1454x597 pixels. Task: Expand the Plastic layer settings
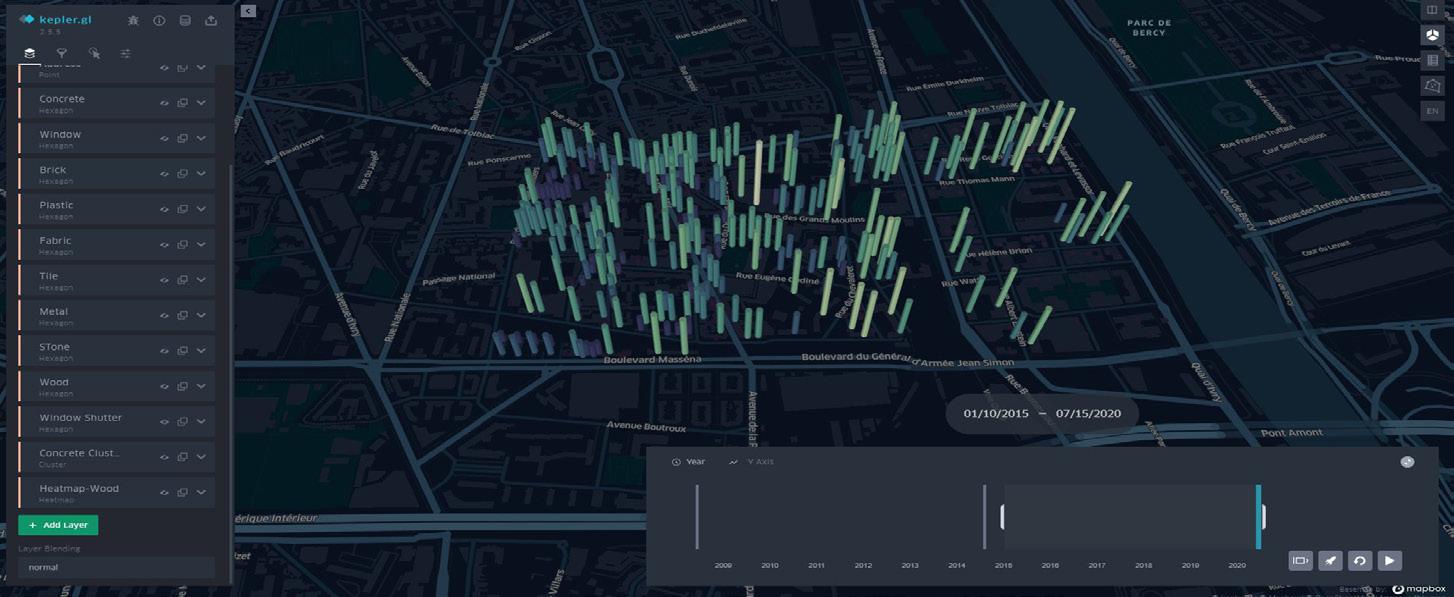[x=201, y=209]
